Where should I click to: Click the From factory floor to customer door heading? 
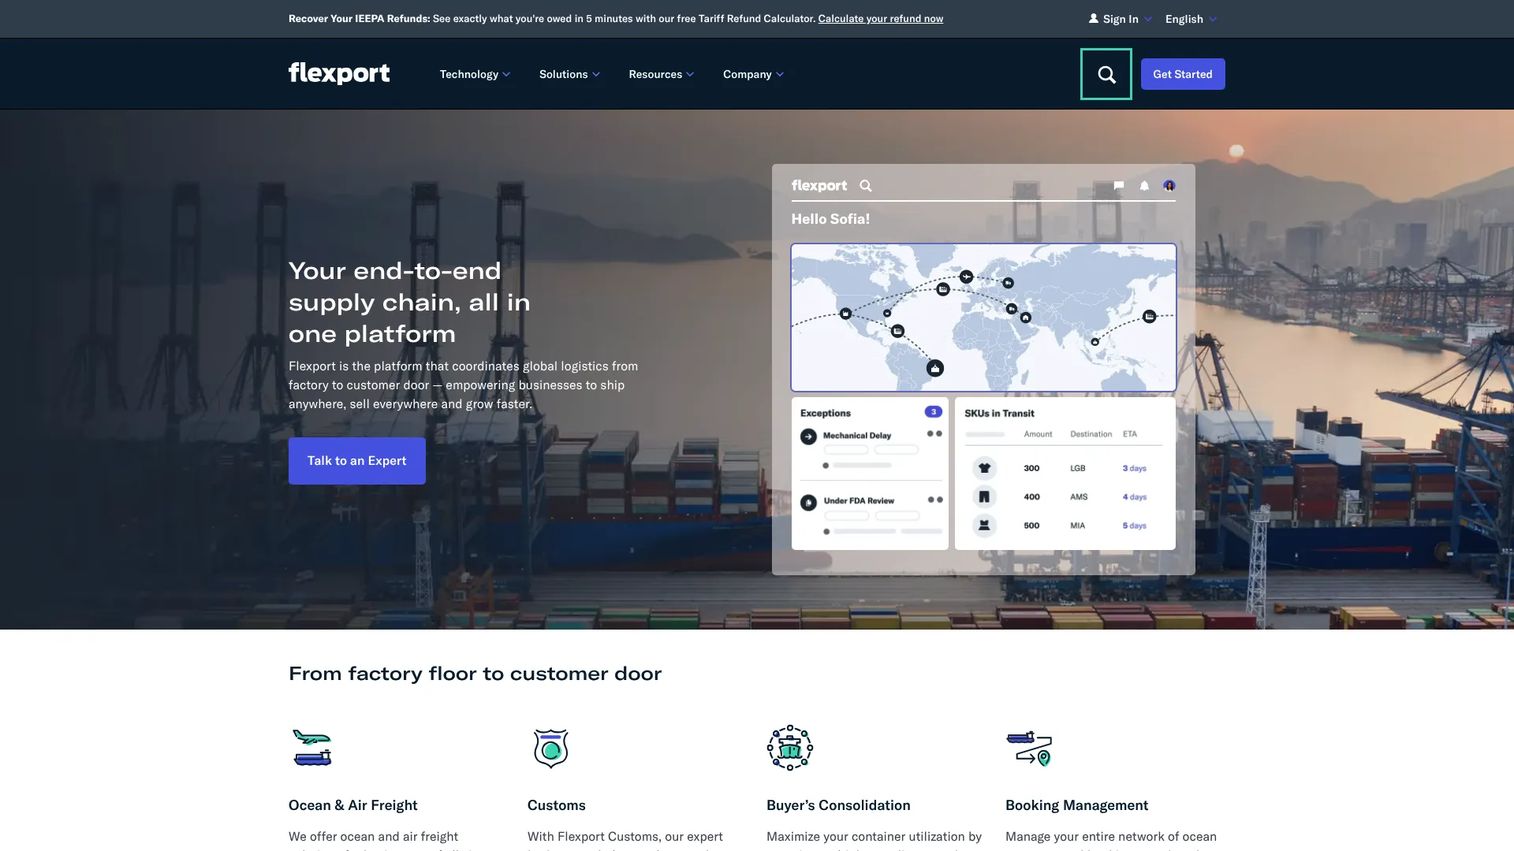475,674
